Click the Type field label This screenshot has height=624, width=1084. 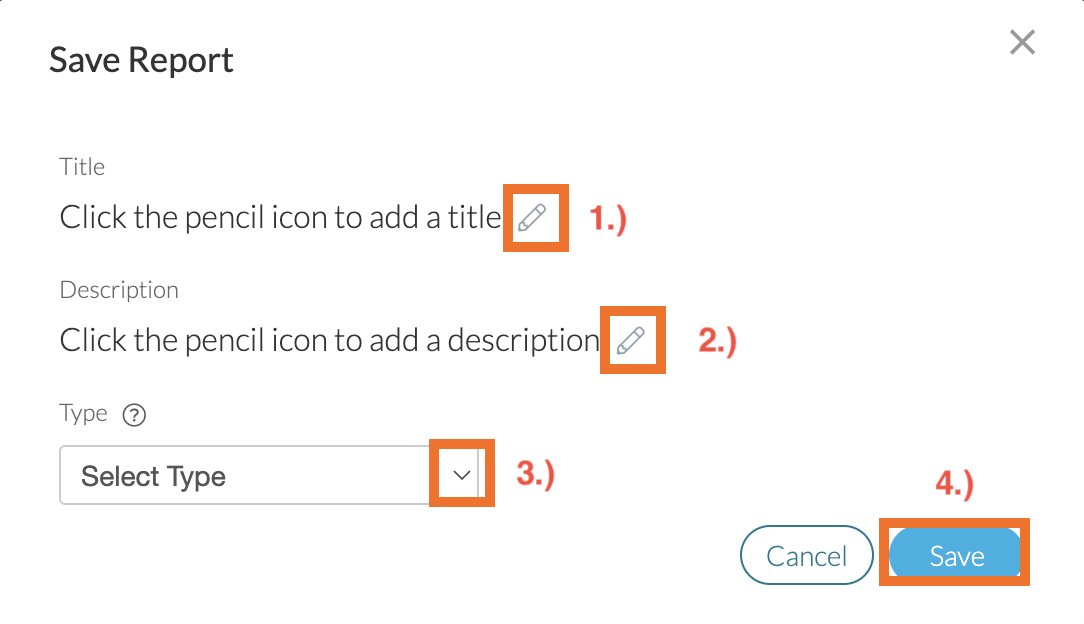coord(83,414)
